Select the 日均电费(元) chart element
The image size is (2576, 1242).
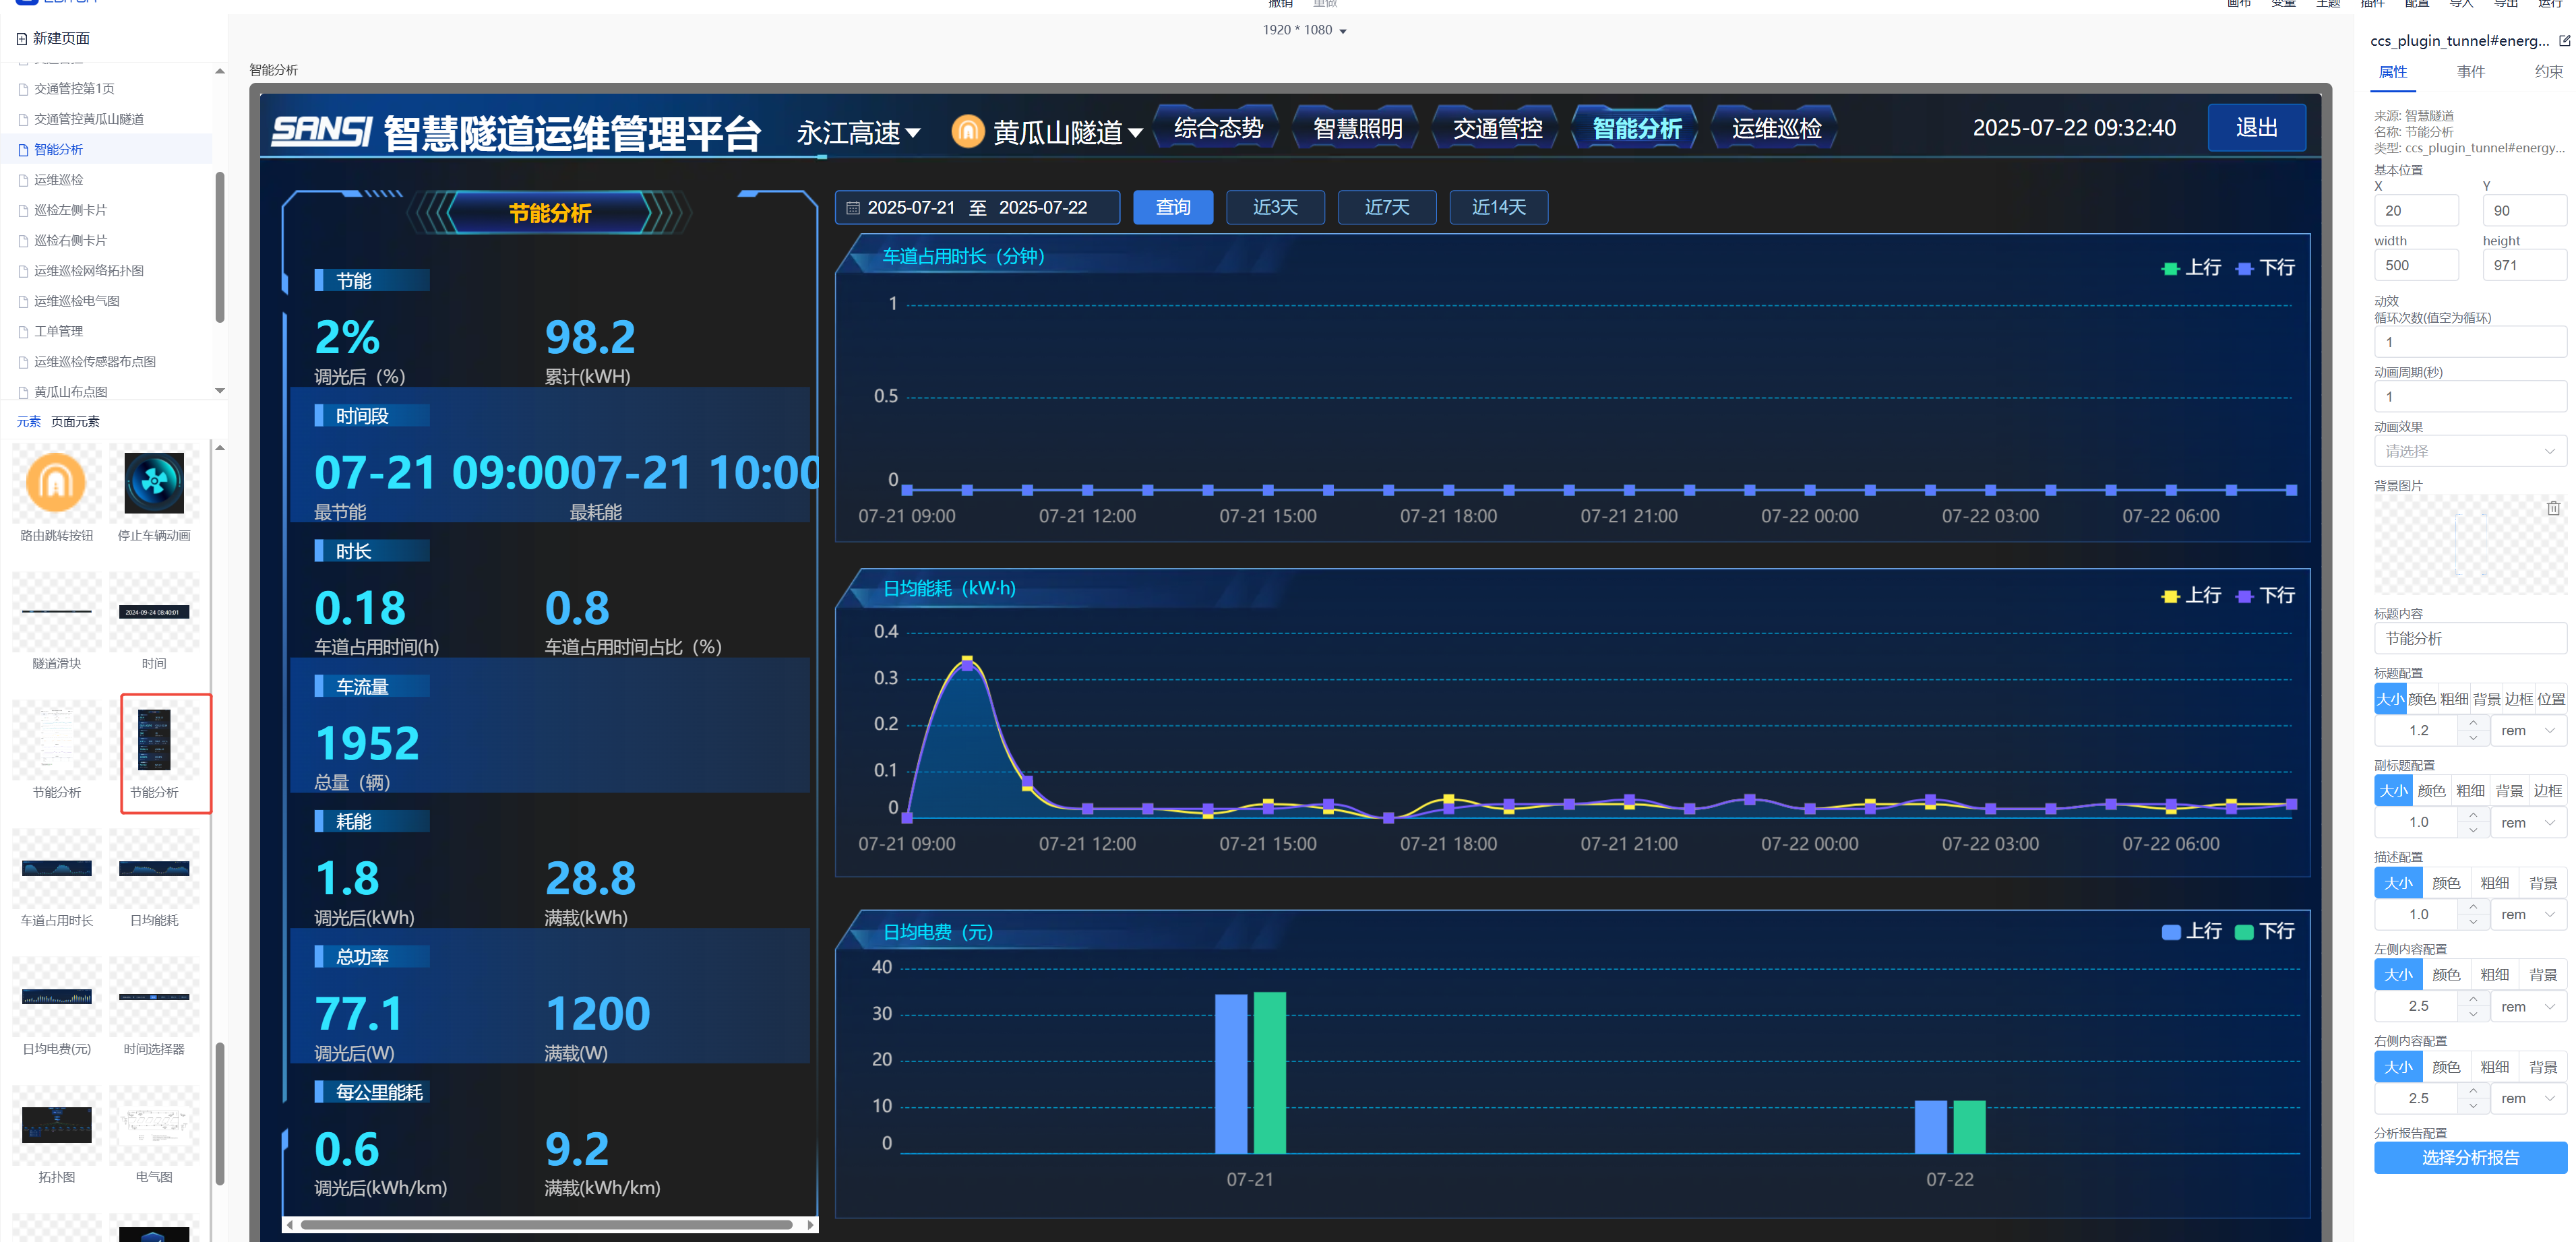pos(56,997)
